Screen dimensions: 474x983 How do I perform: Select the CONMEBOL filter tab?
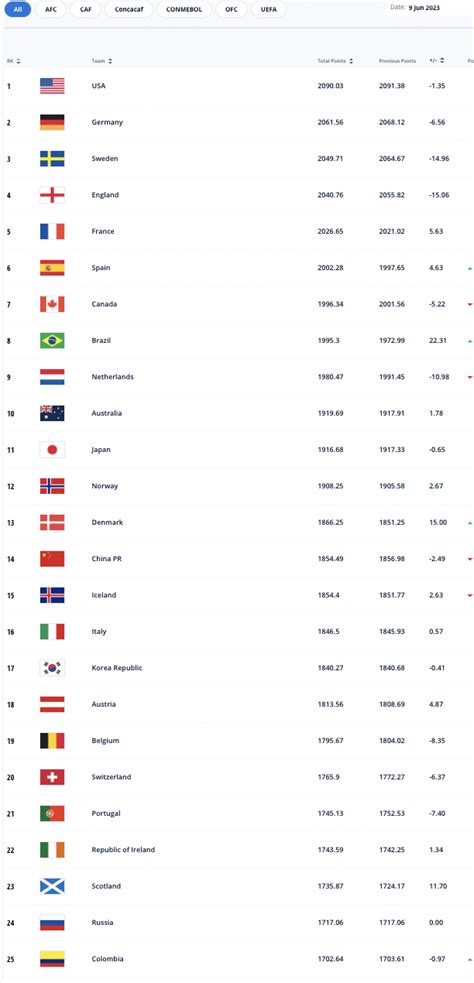184,10
